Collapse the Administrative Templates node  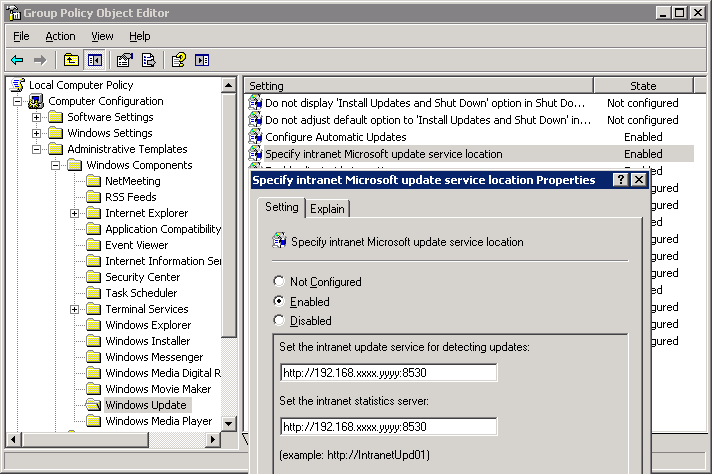(x=36, y=149)
